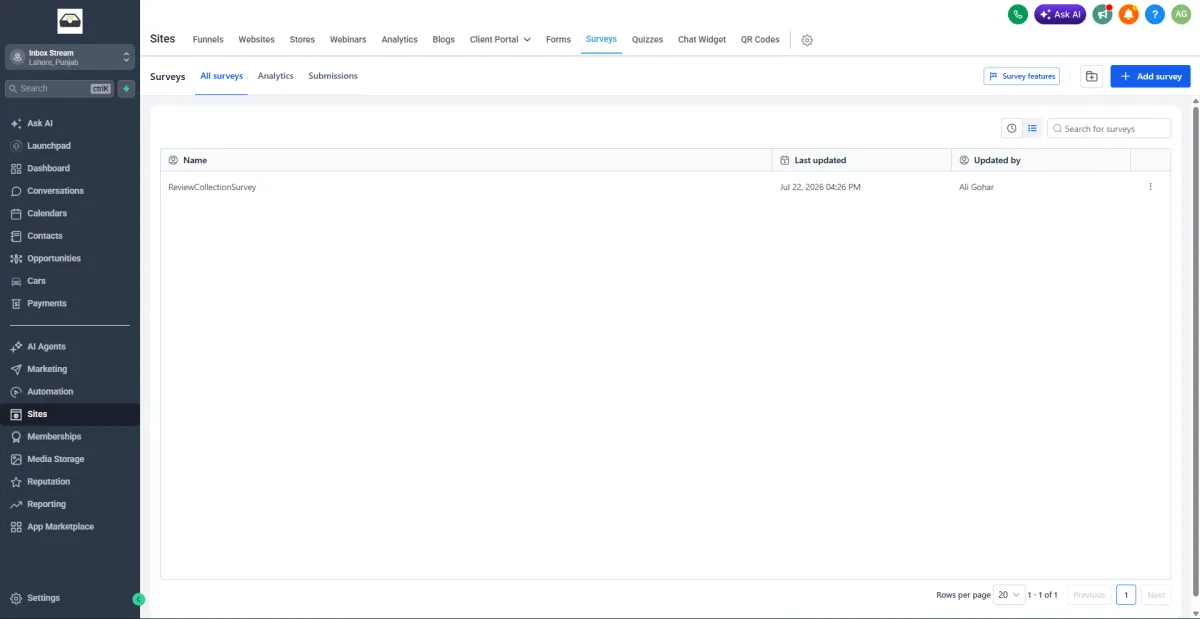Switch to the Chat Widget tab
1200x619 pixels.
(702, 40)
